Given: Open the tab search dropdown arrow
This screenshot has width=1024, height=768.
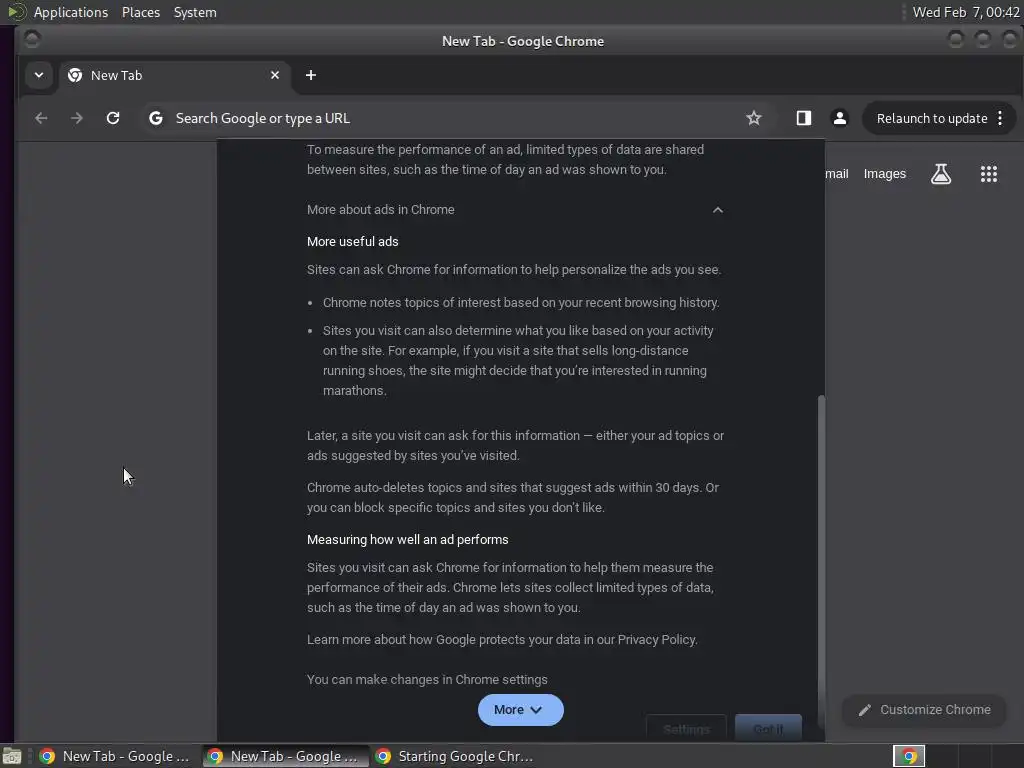Looking at the screenshot, I should tap(39, 75).
